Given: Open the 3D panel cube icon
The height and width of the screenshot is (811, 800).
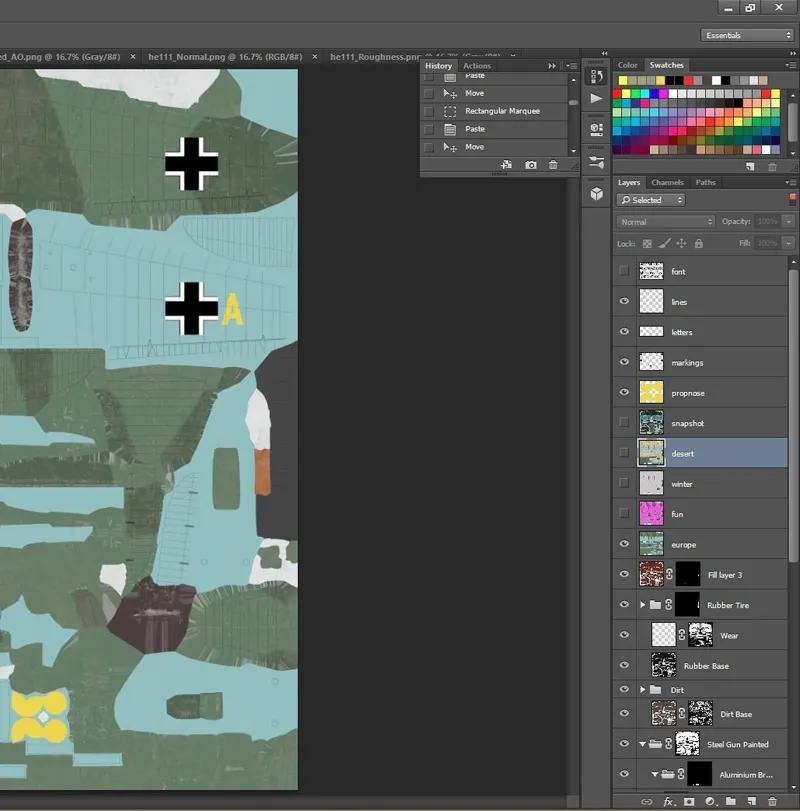Looking at the screenshot, I should click(597, 192).
